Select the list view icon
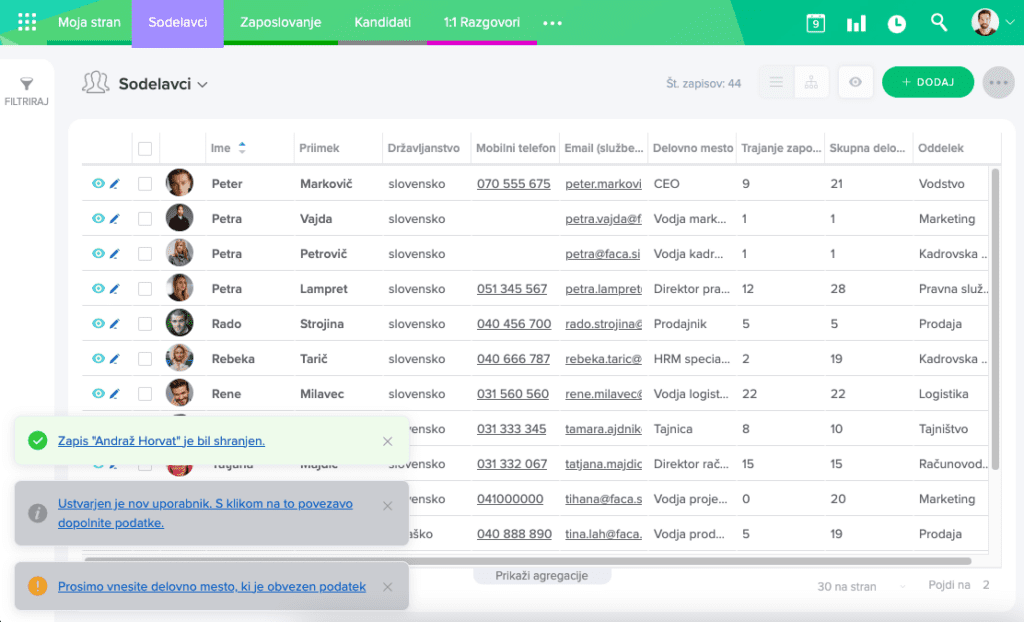 pyautogui.click(x=776, y=83)
